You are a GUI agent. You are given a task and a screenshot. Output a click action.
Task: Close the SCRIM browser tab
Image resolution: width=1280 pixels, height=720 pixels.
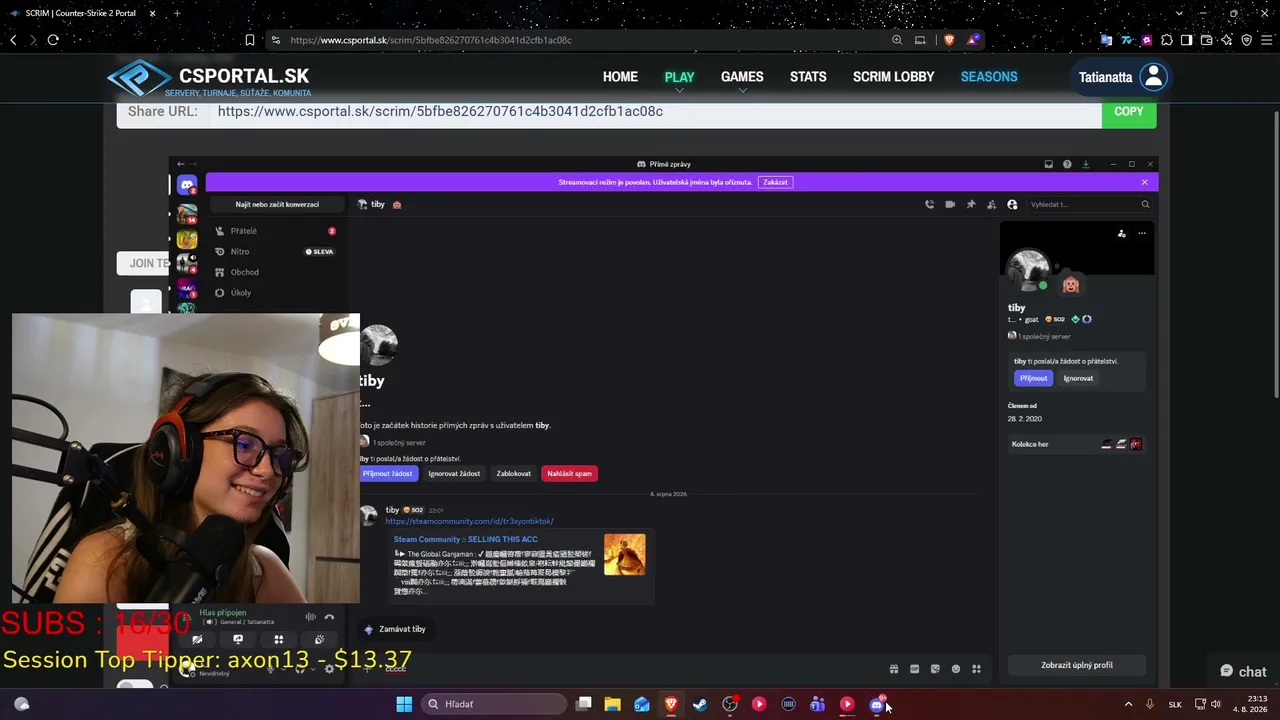[154, 13]
